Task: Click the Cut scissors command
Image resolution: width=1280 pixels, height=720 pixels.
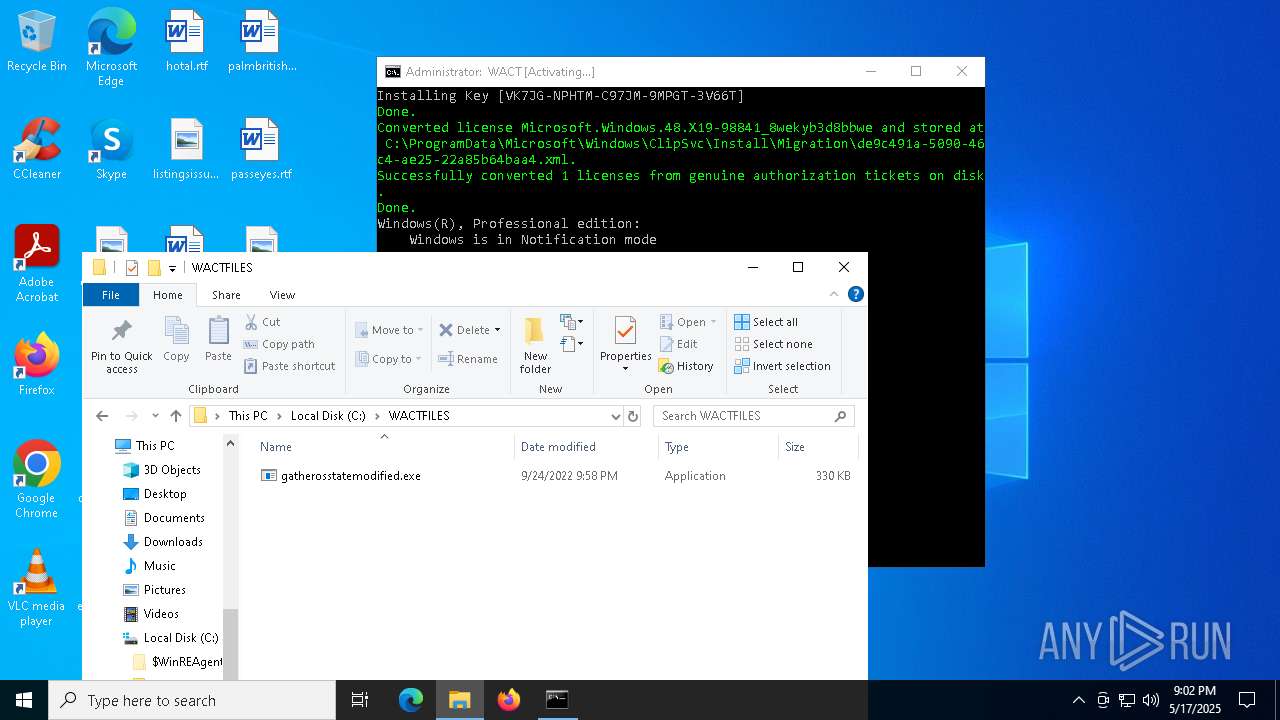Action: click(262, 322)
